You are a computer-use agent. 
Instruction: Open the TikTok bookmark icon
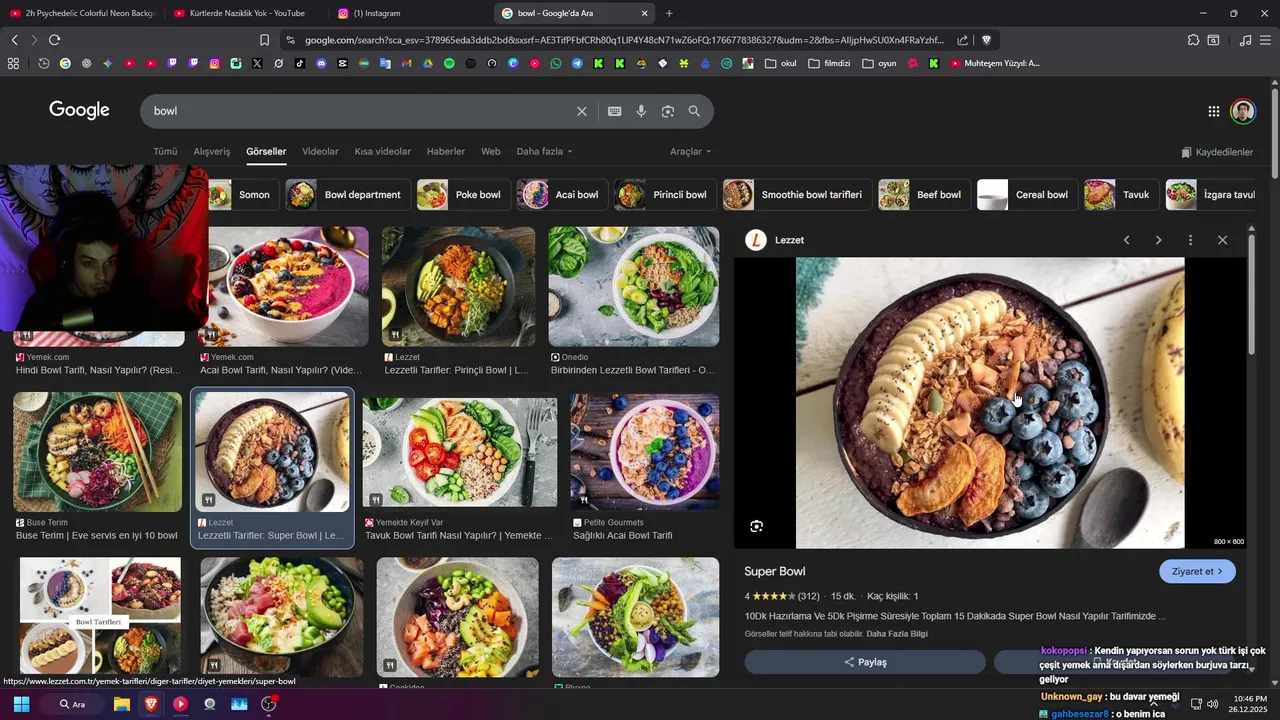coord(300,63)
